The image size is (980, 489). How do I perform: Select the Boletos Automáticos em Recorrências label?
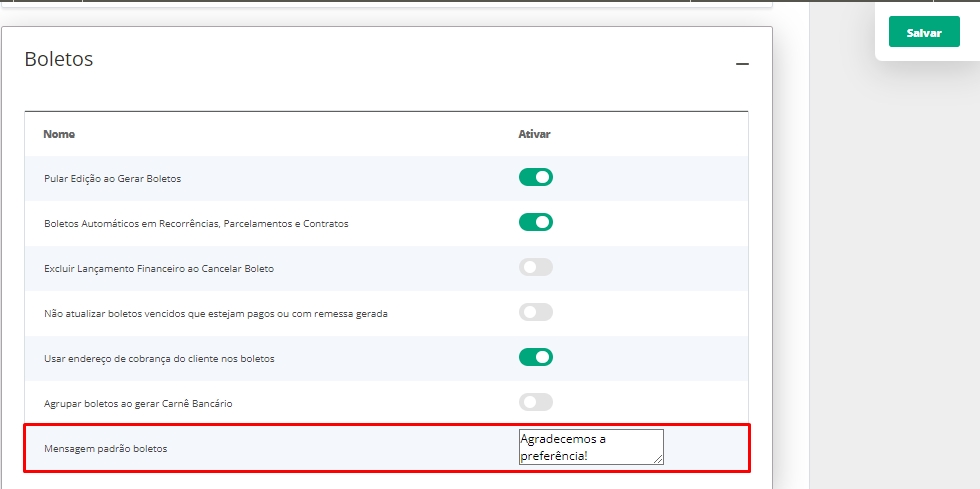[196, 224]
